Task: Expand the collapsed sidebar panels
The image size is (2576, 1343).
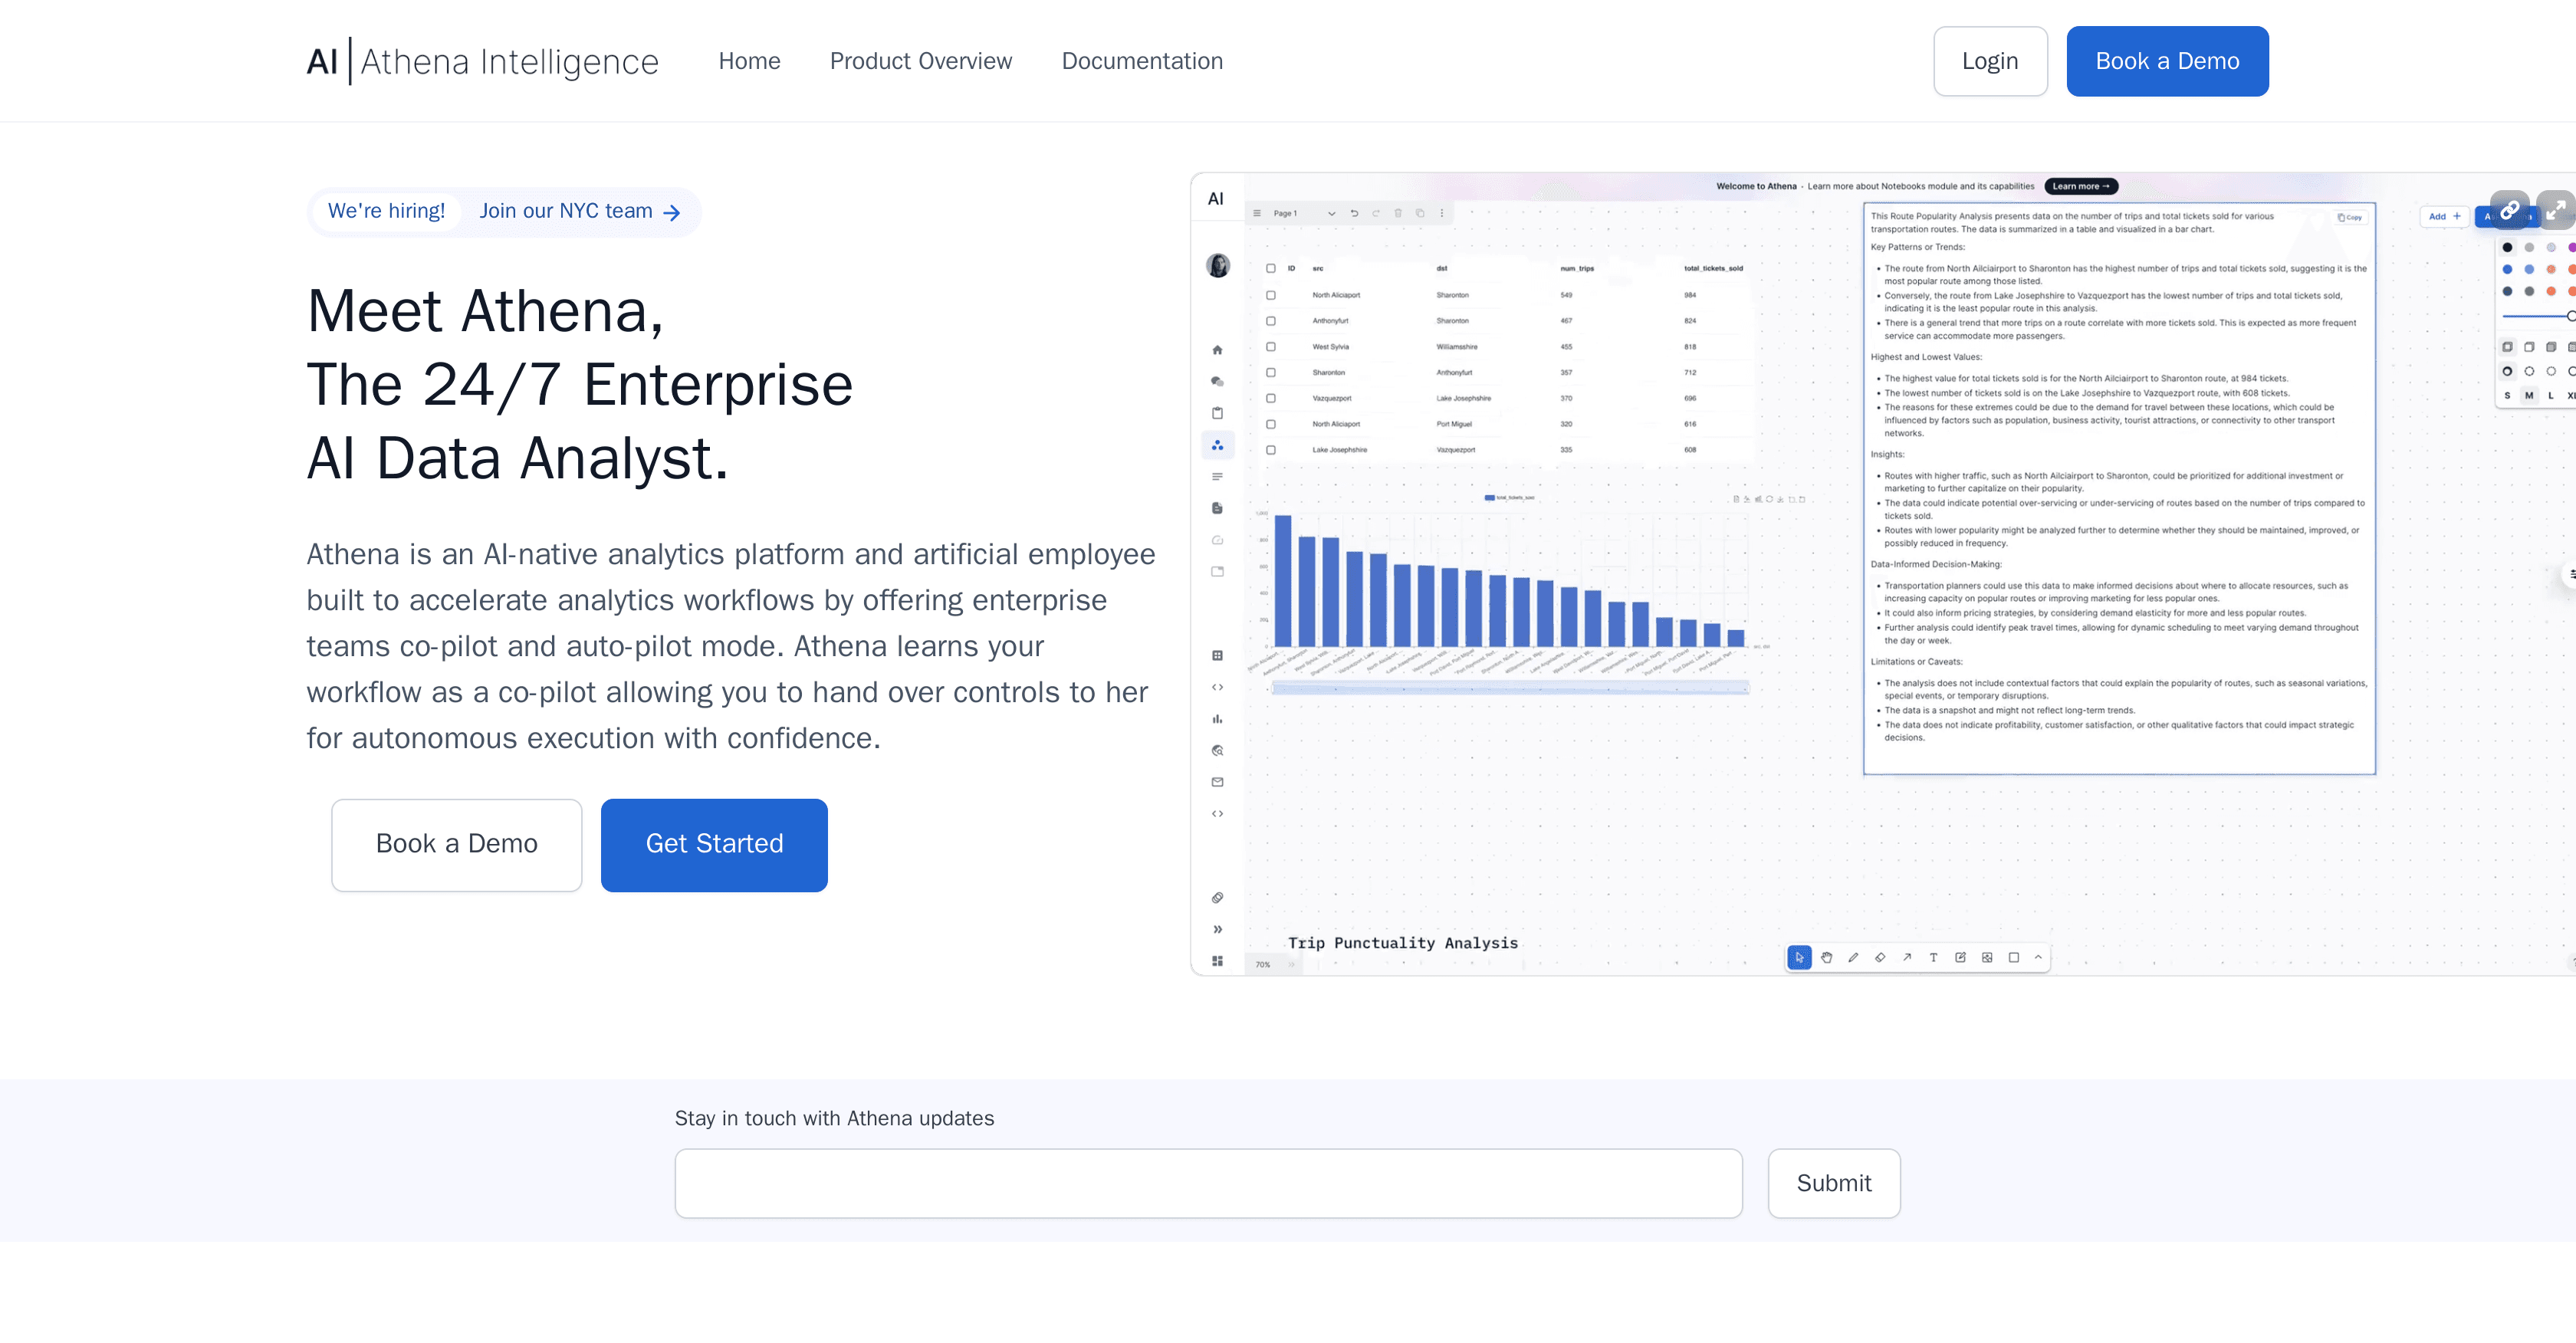Action: point(1218,929)
